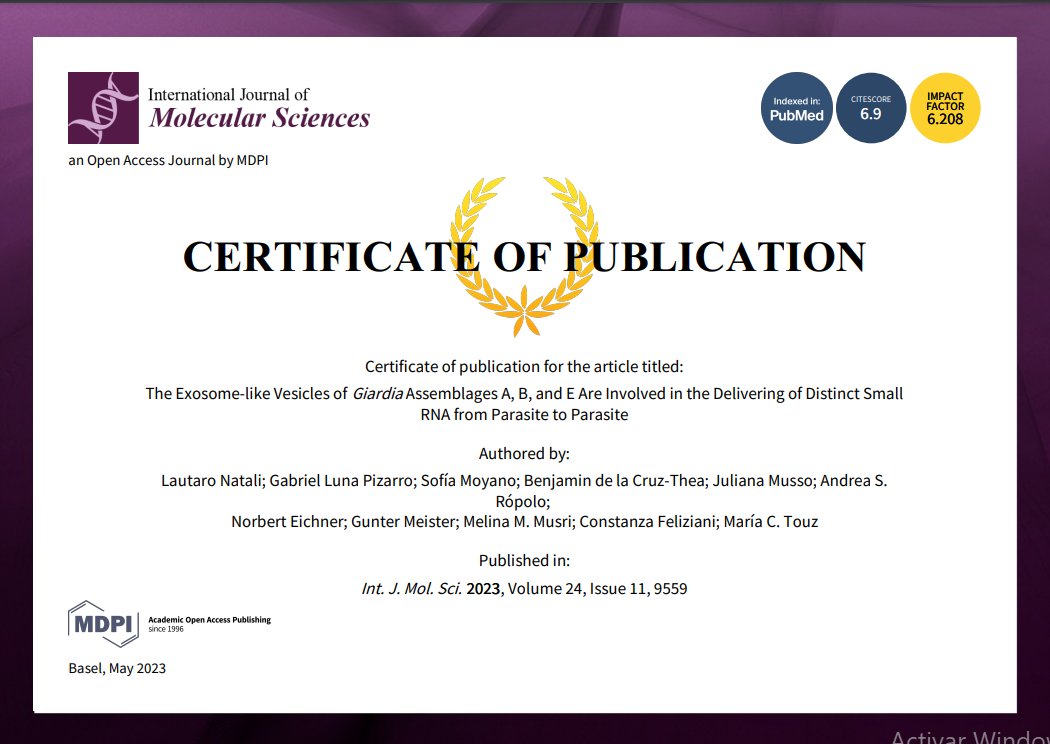Click 'Certificate of publication for the article titled:'
The image size is (1050, 744).
pos(524,366)
